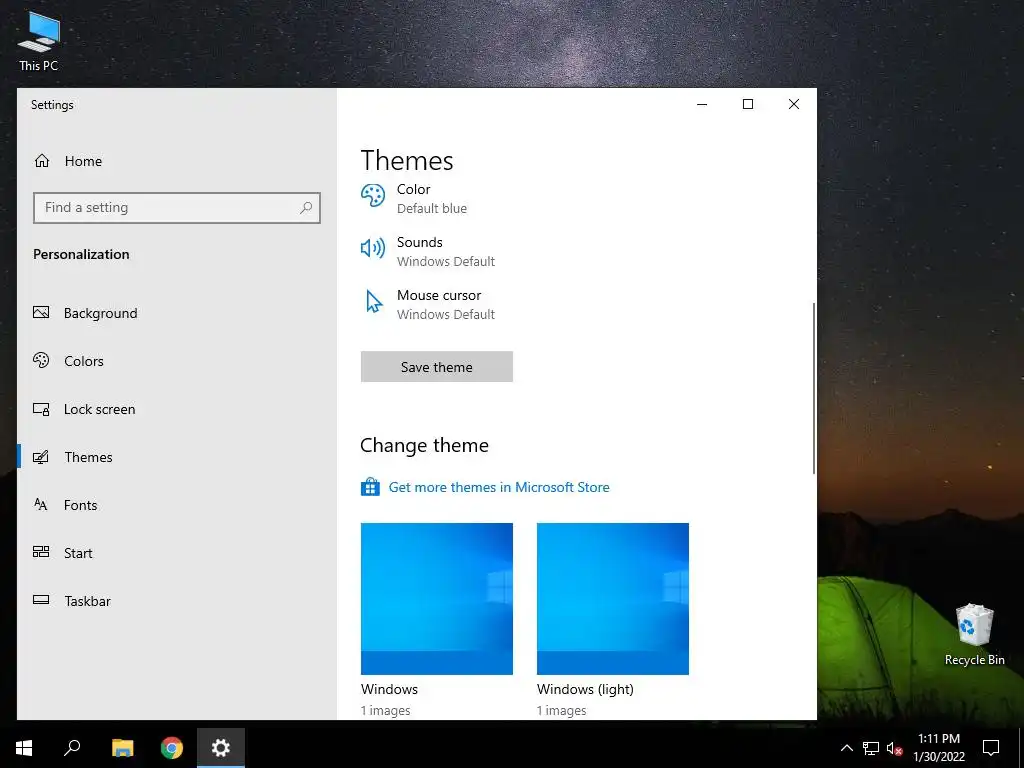Click the Save theme button
Image resolution: width=1024 pixels, height=768 pixels.
(437, 367)
